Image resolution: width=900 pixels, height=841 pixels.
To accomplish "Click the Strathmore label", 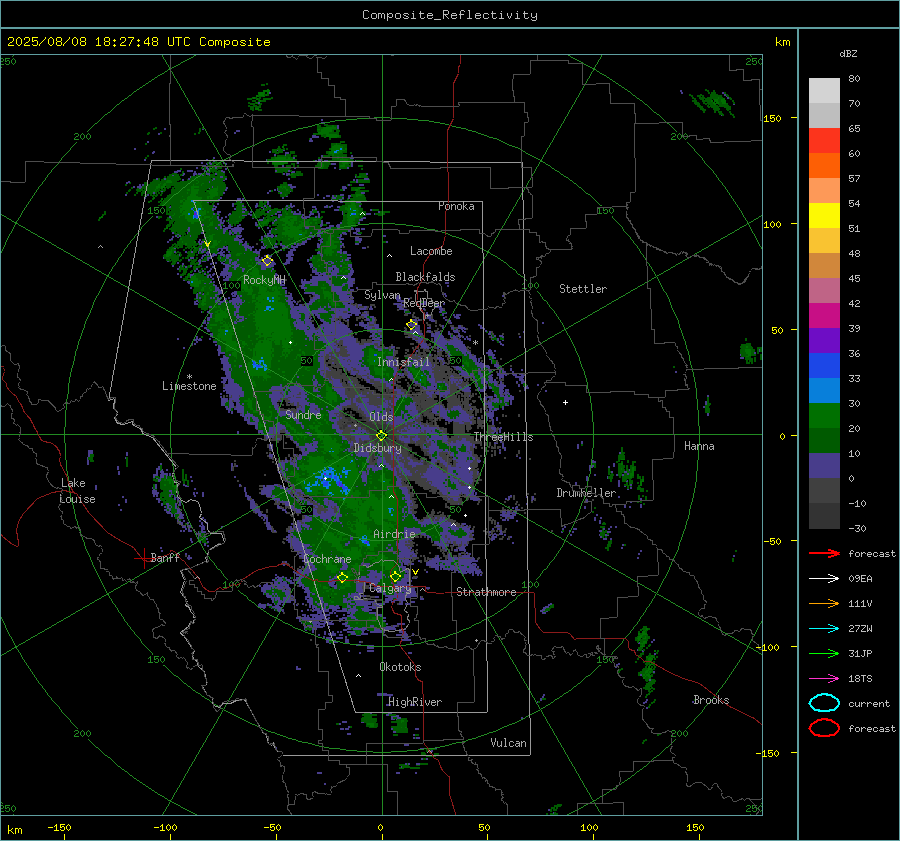I will (x=486, y=592).
